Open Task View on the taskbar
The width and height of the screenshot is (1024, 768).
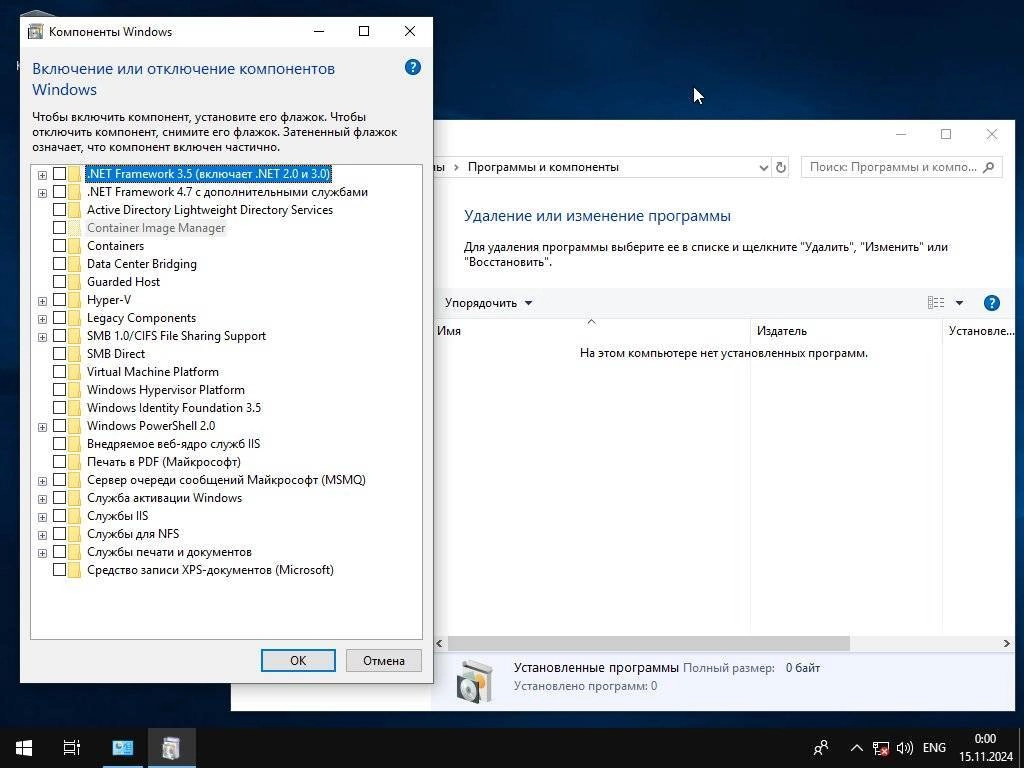coord(72,748)
